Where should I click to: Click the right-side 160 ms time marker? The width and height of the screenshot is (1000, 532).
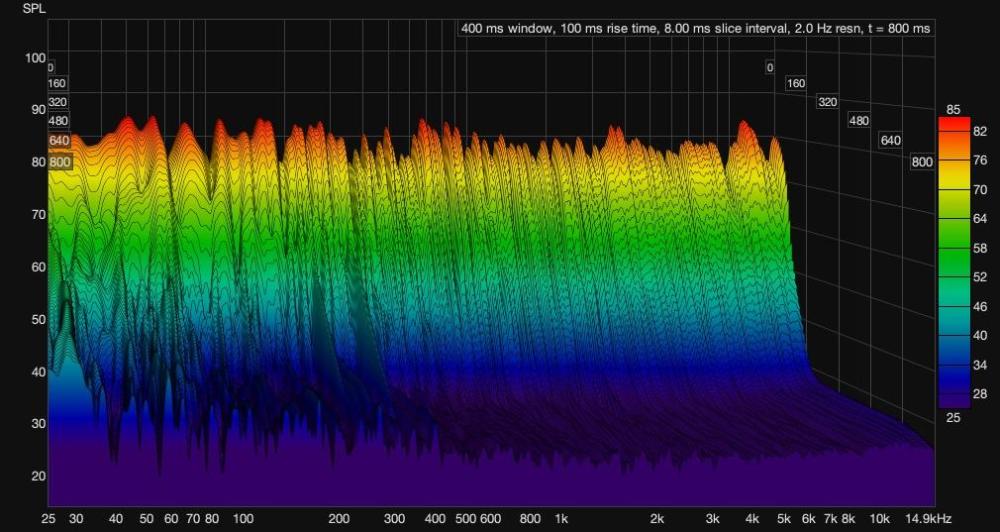click(796, 84)
